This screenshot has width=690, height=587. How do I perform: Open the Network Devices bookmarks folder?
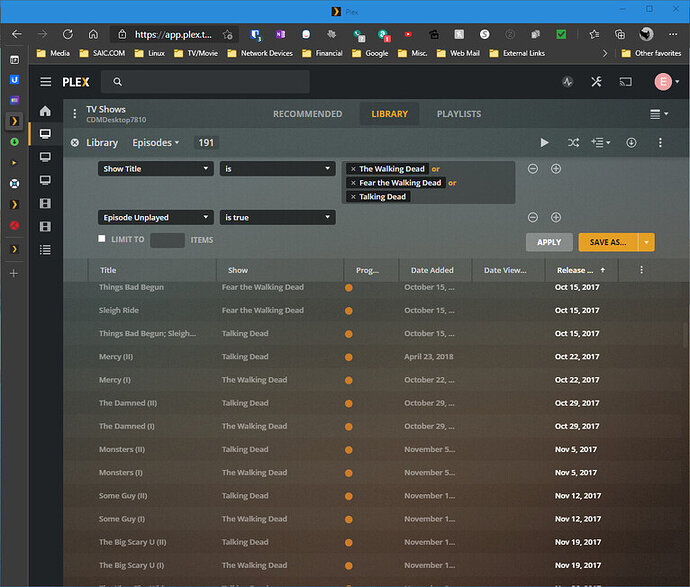pos(260,53)
